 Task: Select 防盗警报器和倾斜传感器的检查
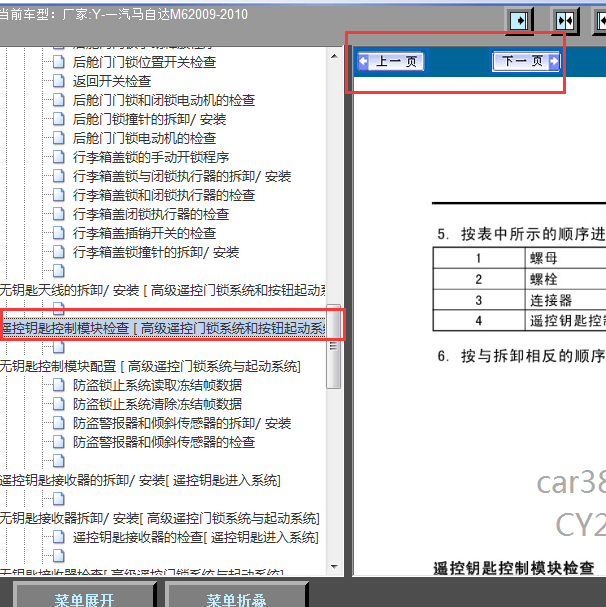[x=164, y=442]
